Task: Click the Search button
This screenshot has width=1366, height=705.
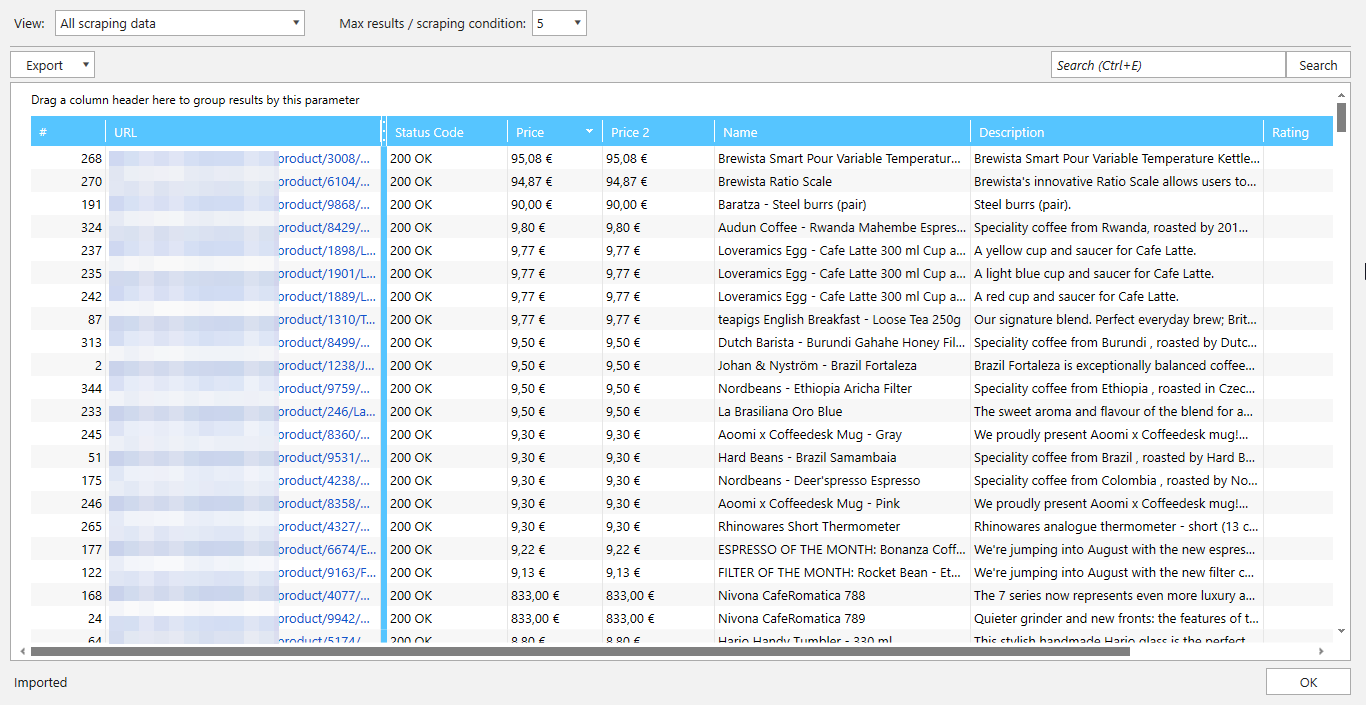Action: tap(1318, 65)
